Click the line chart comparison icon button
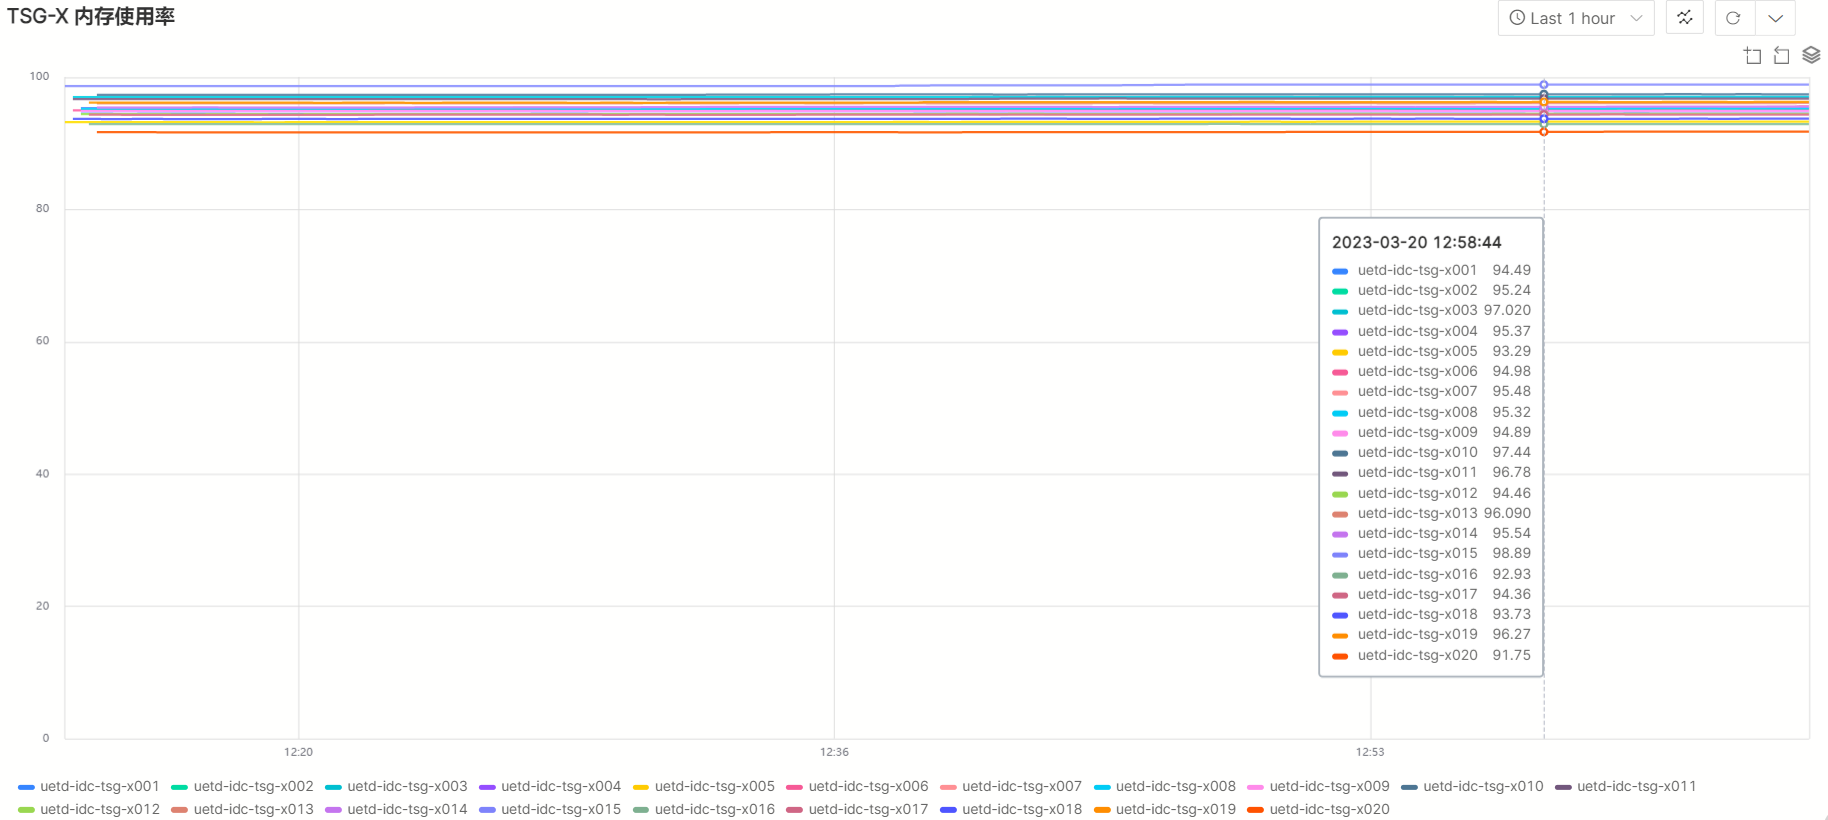Screen dimensions: 1828x820 tap(1685, 18)
